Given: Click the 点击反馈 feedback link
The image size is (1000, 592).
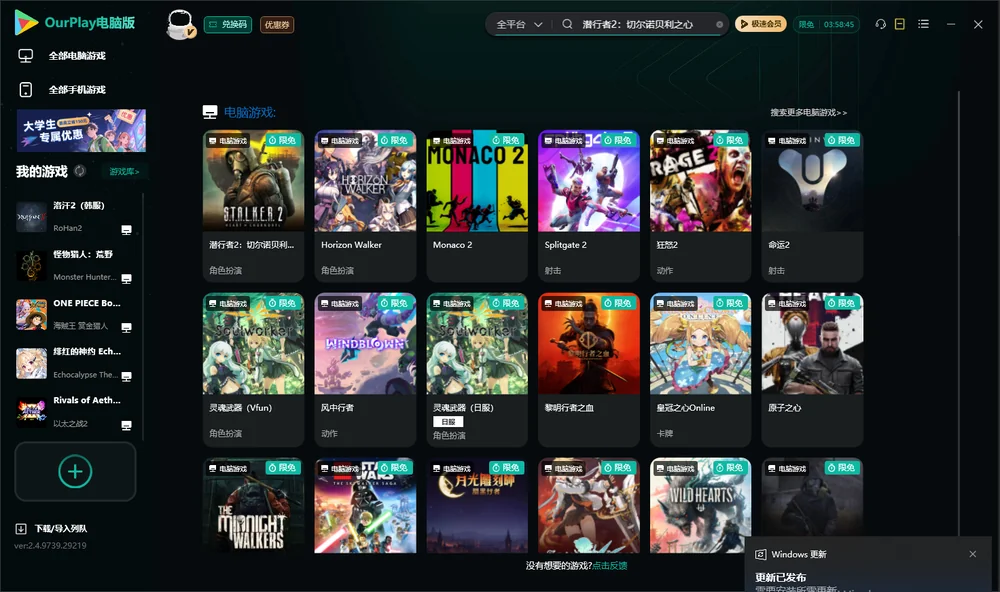Looking at the screenshot, I should coord(610,566).
